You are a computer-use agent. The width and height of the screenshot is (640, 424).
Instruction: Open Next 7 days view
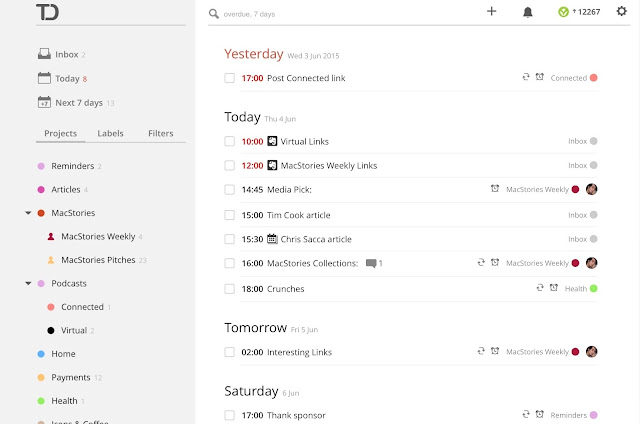(76, 102)
